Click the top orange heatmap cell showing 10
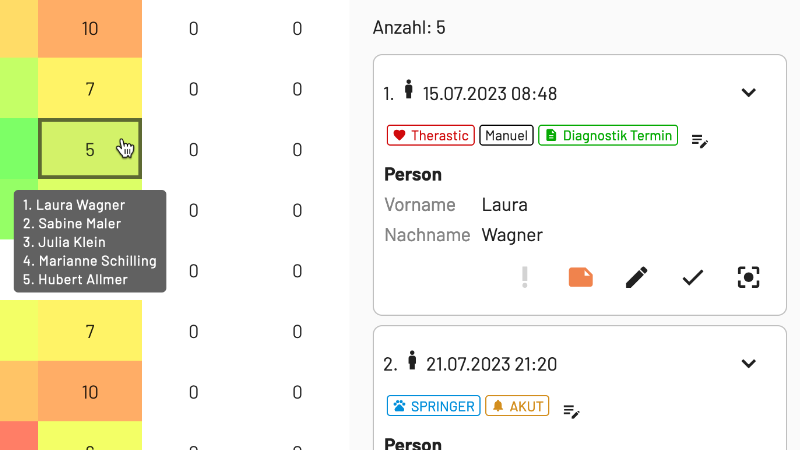The width and height of the screenshot is (800, 450). point(90,29)
